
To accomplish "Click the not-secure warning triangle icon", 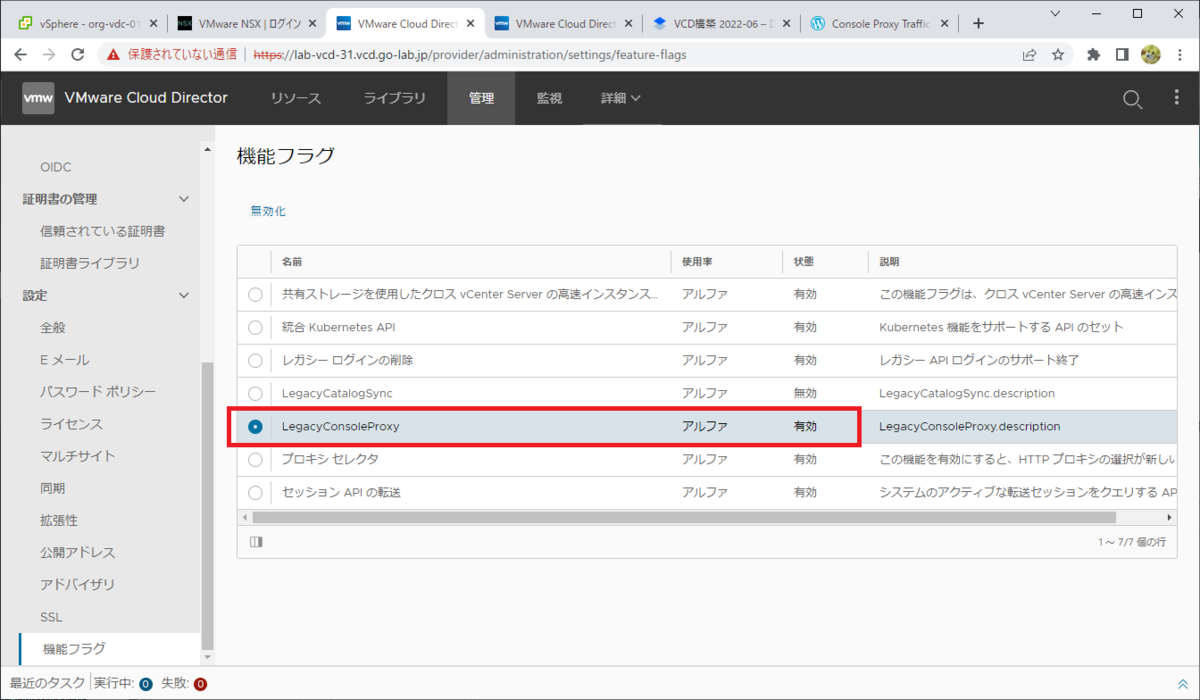I will coord(113,55).
